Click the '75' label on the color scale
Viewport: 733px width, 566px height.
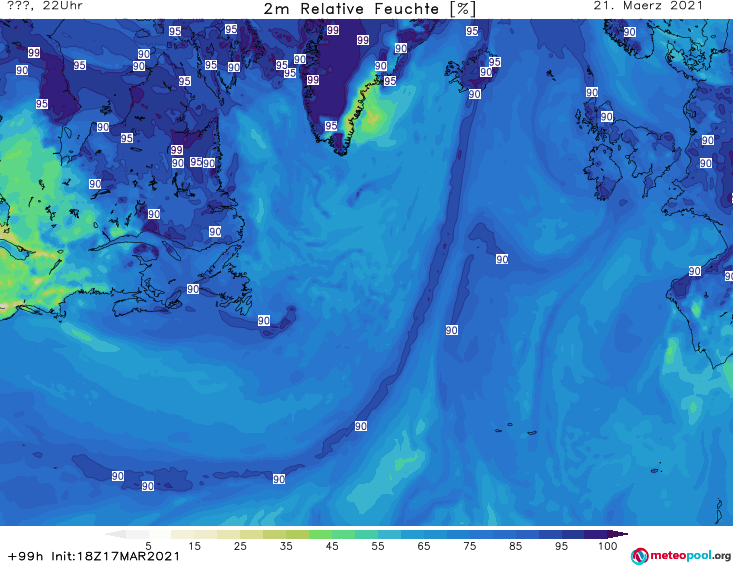(x=469, y=546)
